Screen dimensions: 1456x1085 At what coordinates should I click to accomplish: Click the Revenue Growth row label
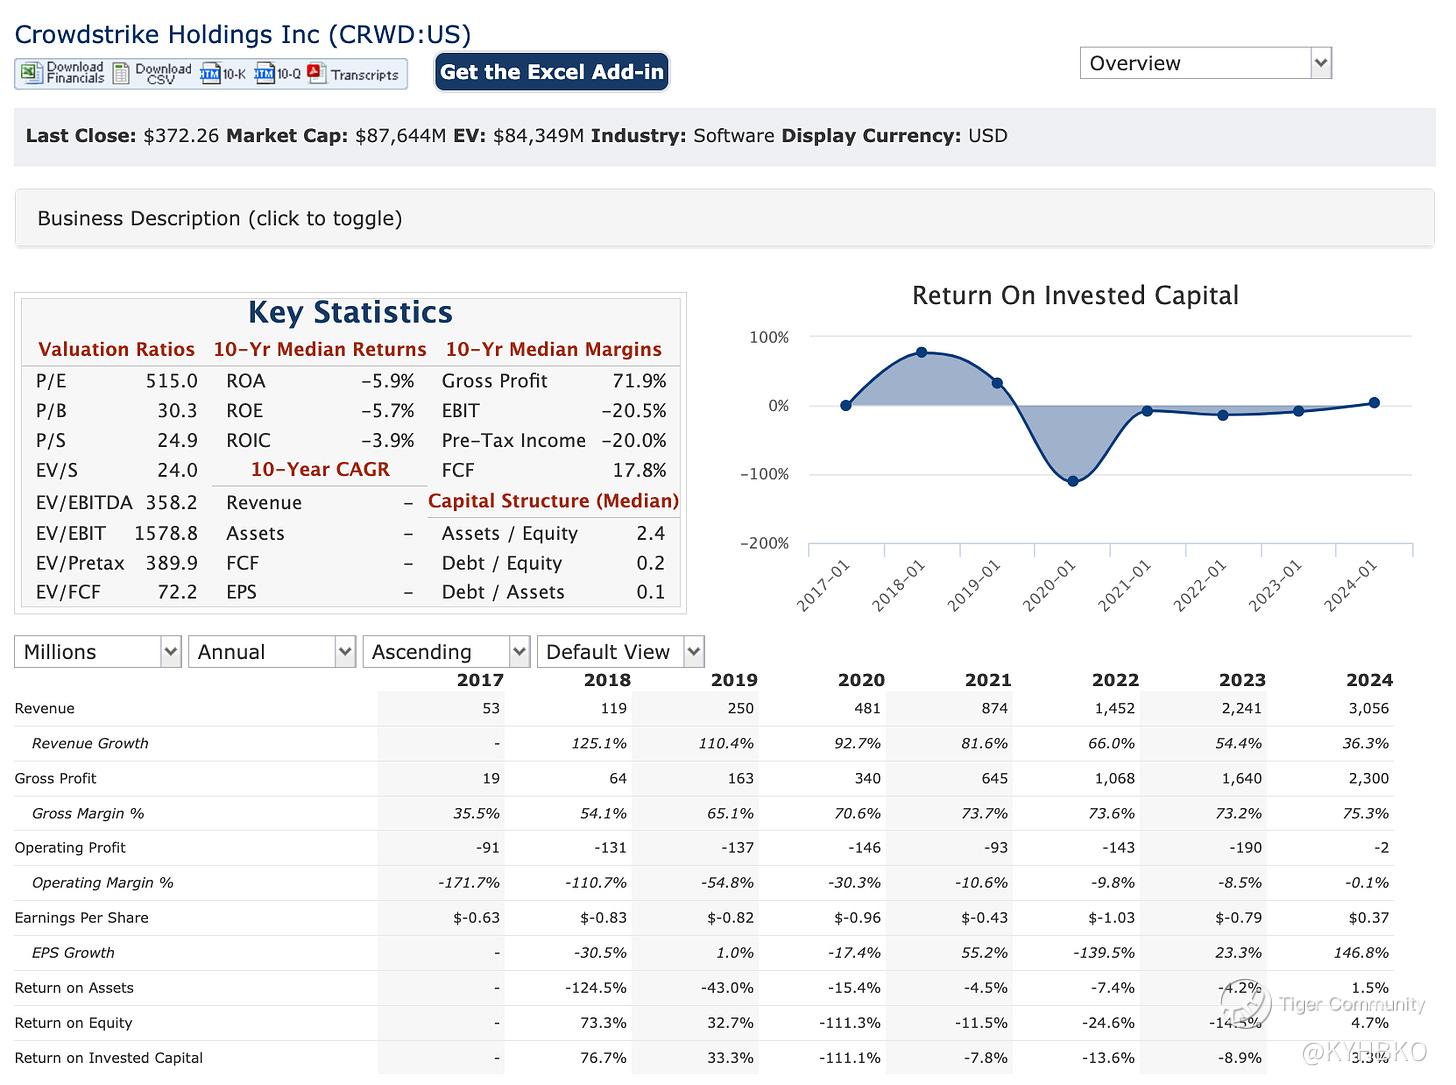pos(90,743)
